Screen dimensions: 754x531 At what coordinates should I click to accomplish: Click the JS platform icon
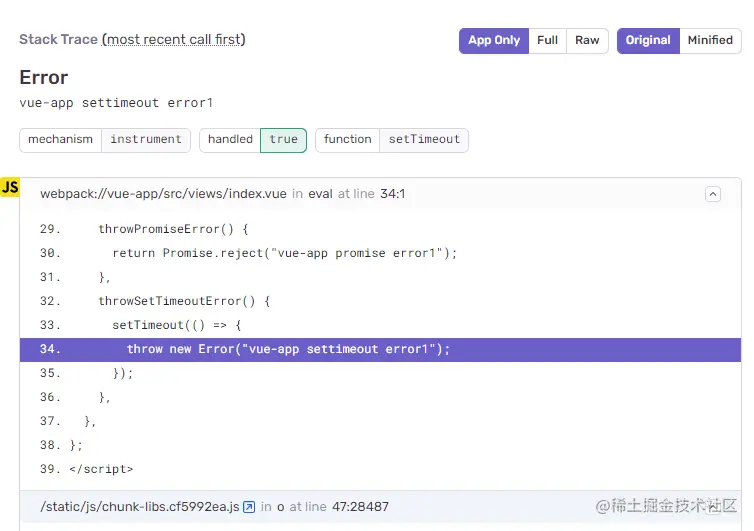tap(10, 187)
